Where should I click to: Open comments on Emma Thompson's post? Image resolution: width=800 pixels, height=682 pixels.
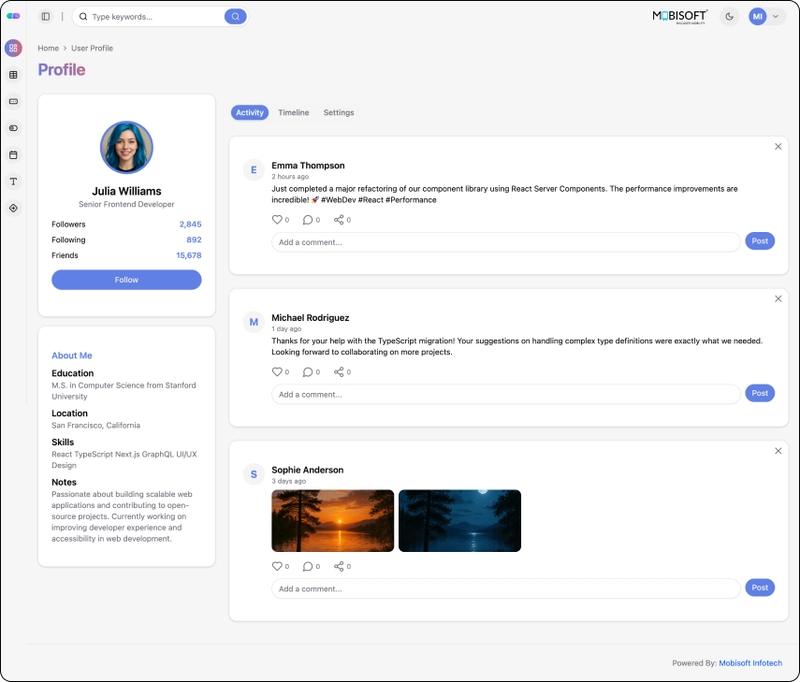(x=308, y=220)
